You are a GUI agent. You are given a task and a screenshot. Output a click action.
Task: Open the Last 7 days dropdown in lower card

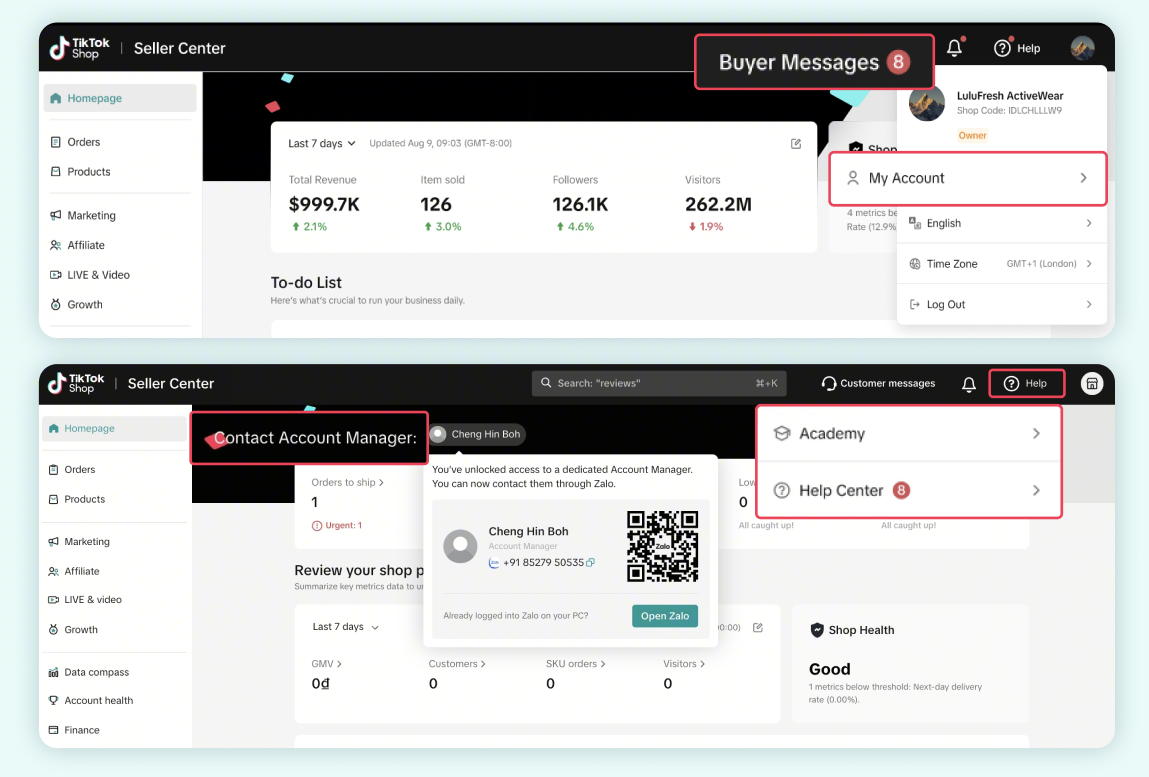346,627
